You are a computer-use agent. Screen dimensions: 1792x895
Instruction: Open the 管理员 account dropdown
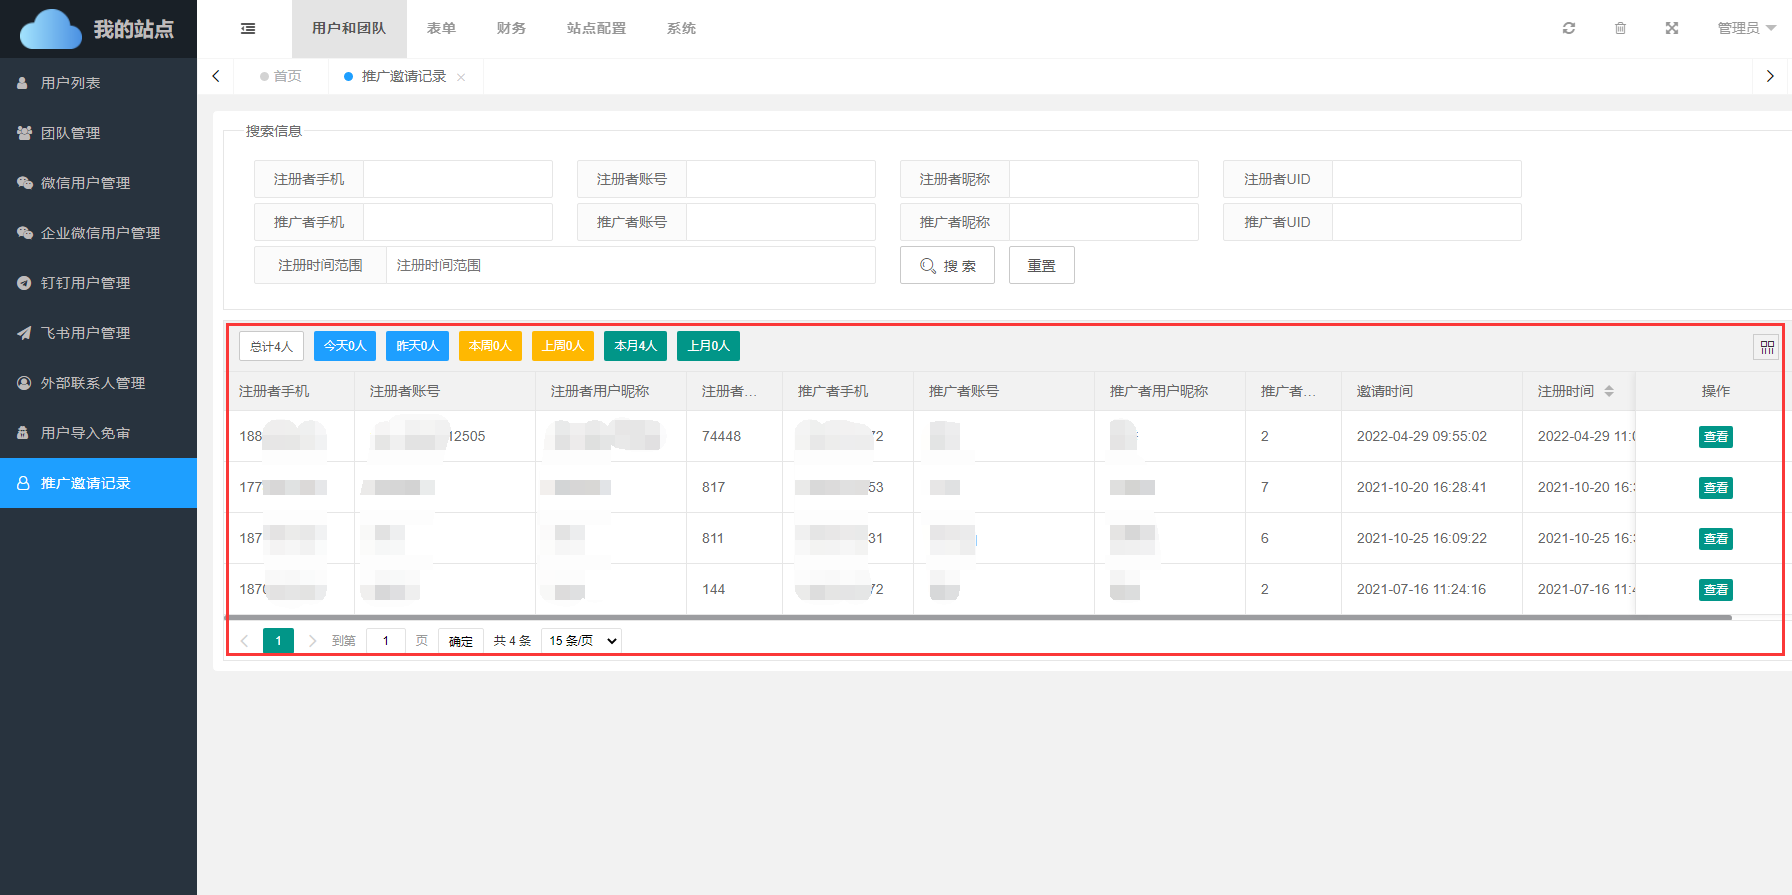1746,28
